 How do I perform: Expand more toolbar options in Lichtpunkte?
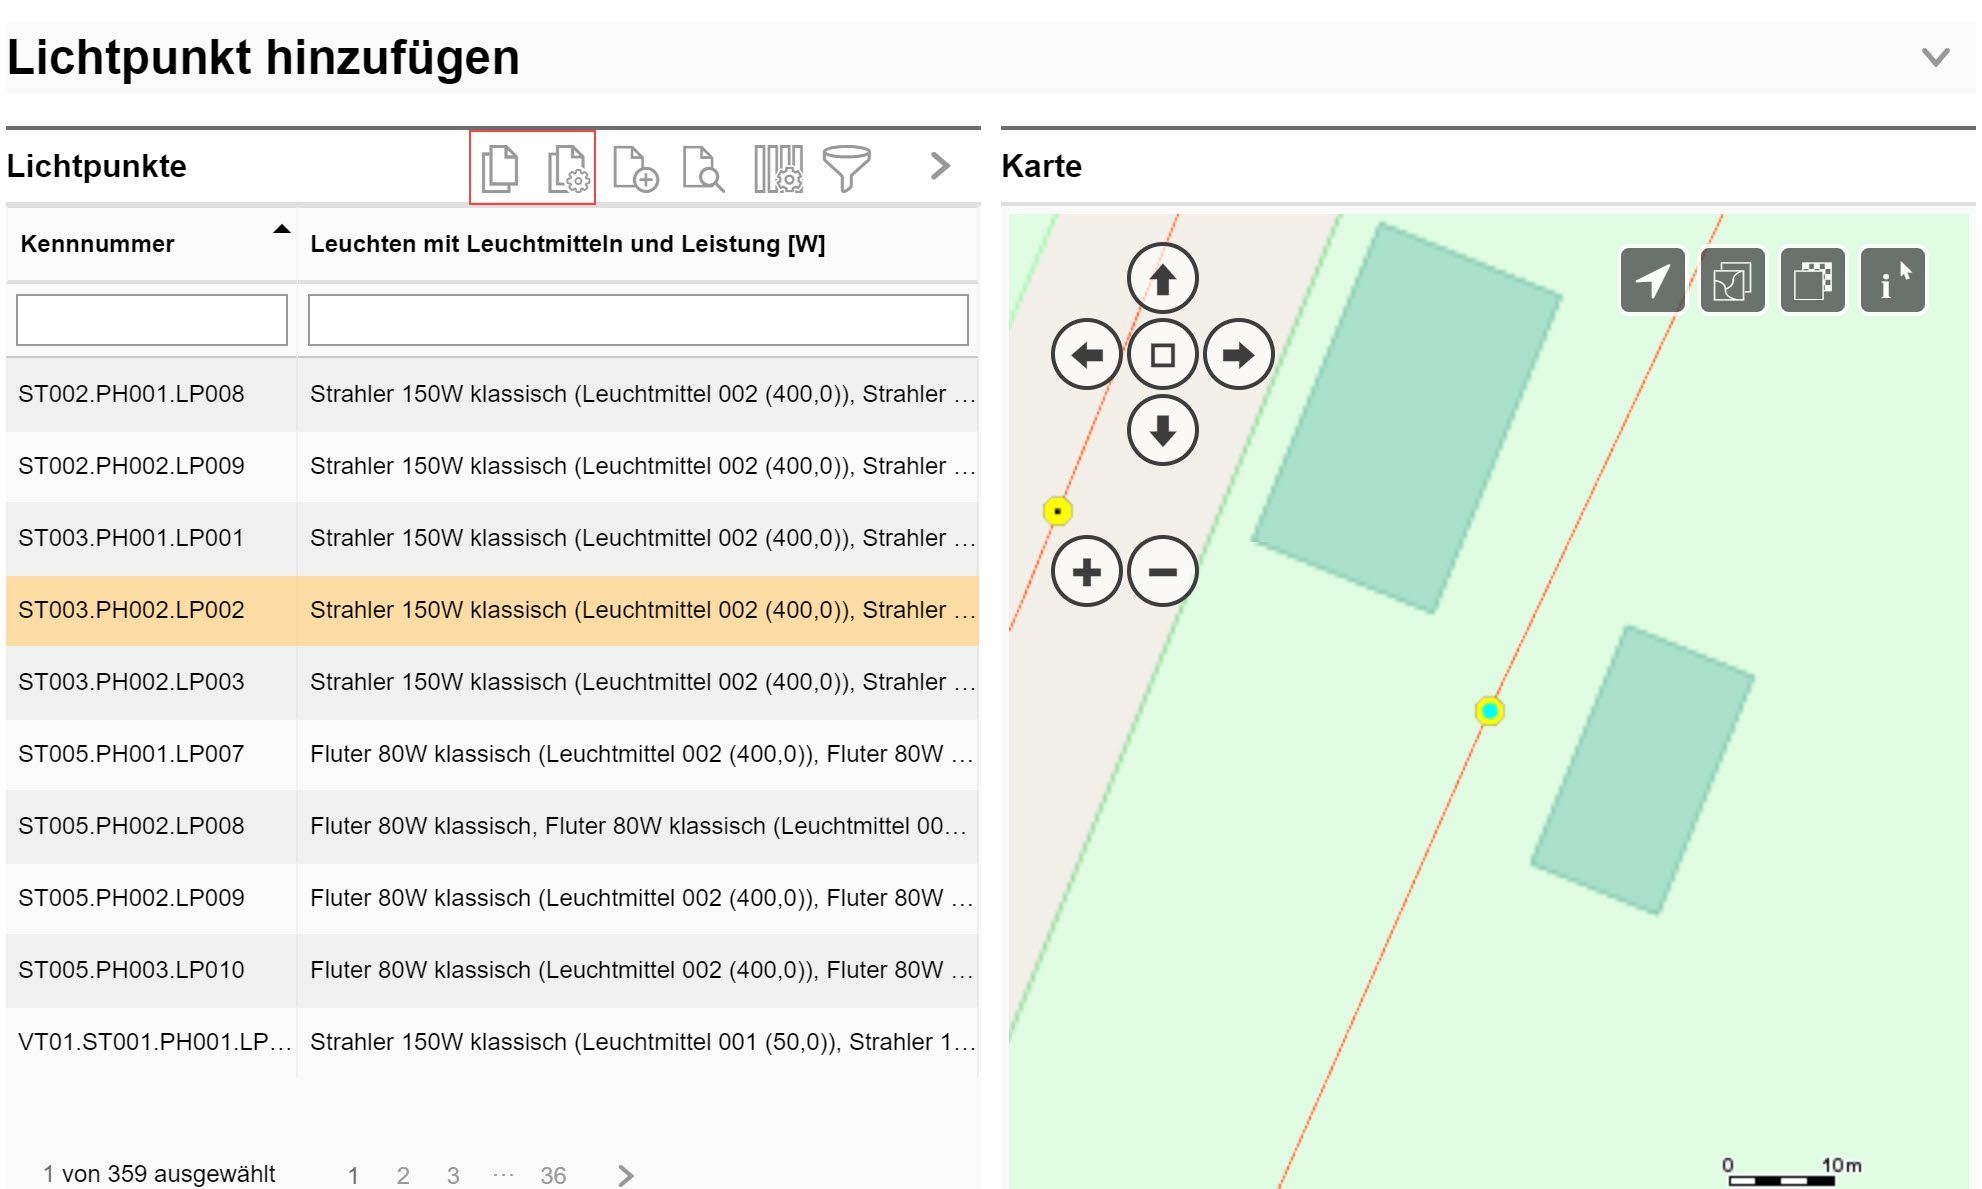tap(939, 166)
